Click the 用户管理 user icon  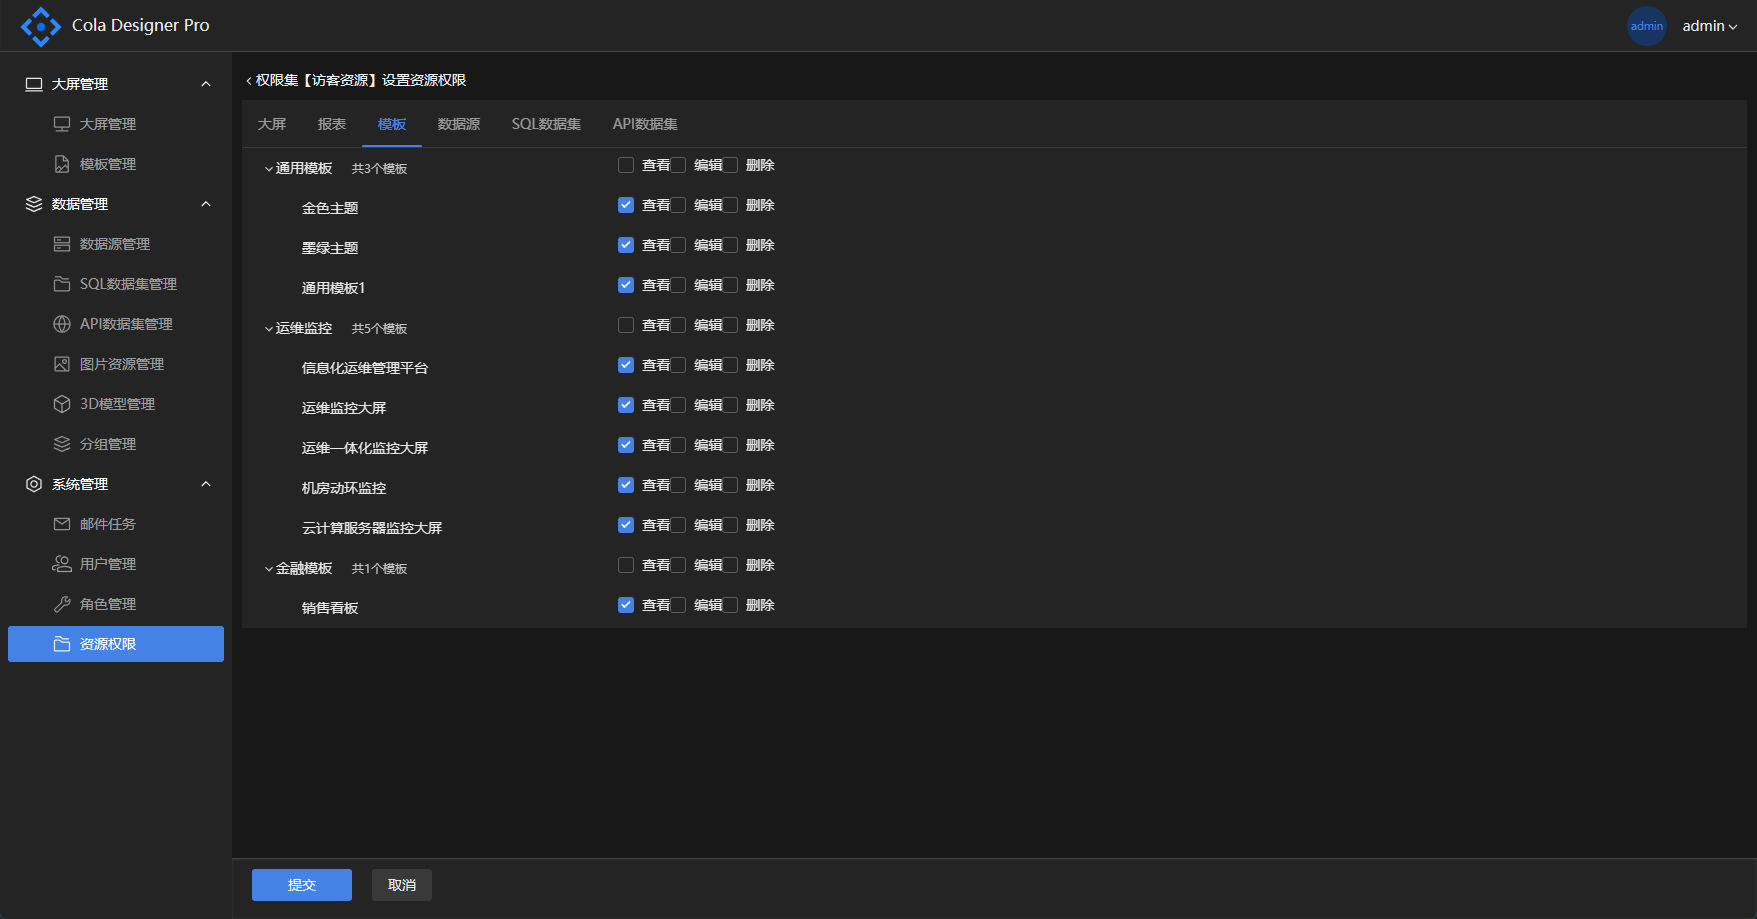click(62, 564)
